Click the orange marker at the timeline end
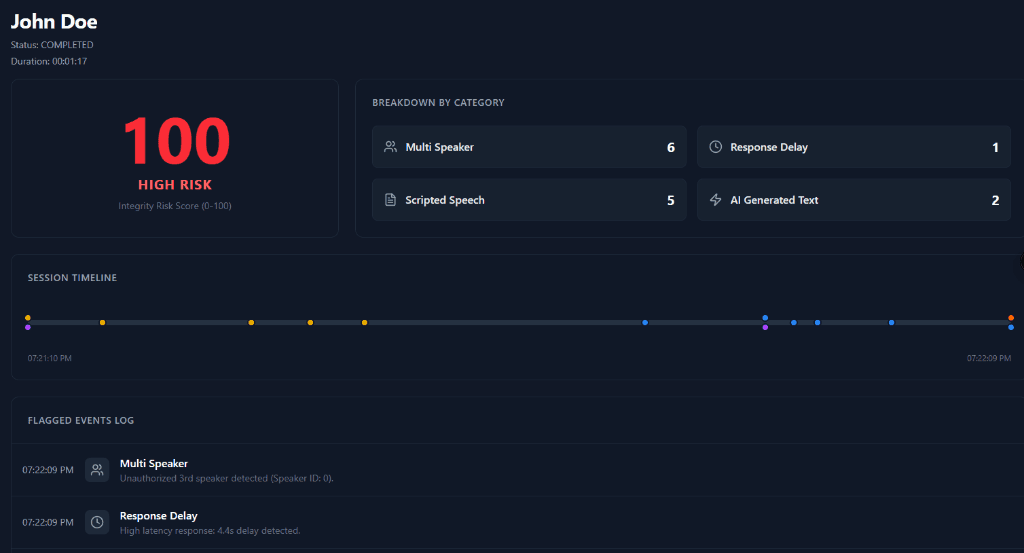1024x553 pixels. [x=1011, y=318]
